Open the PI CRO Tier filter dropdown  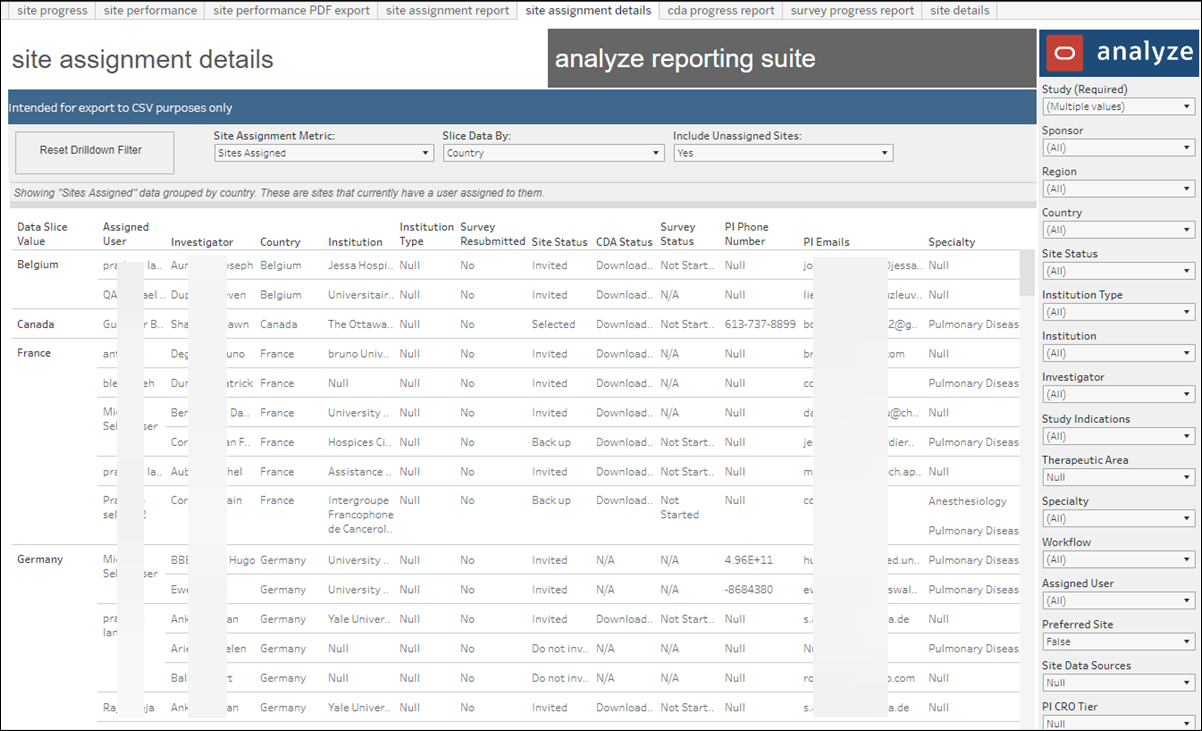[x=1118, y=723]
